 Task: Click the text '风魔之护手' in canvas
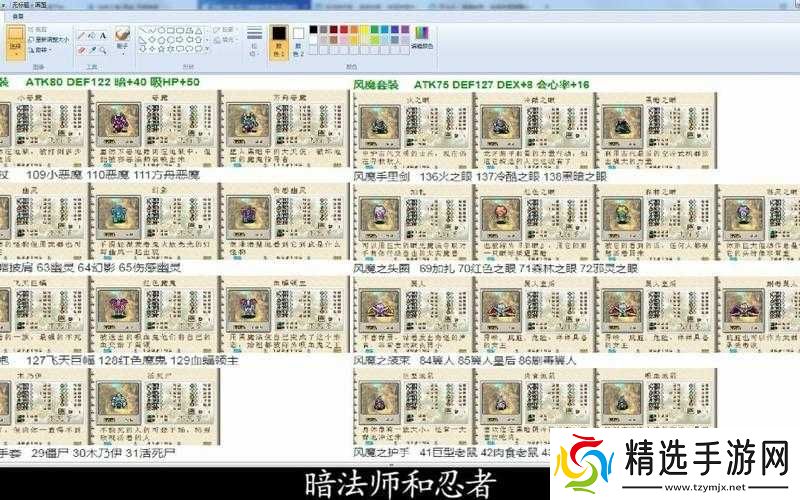[381, 452]
